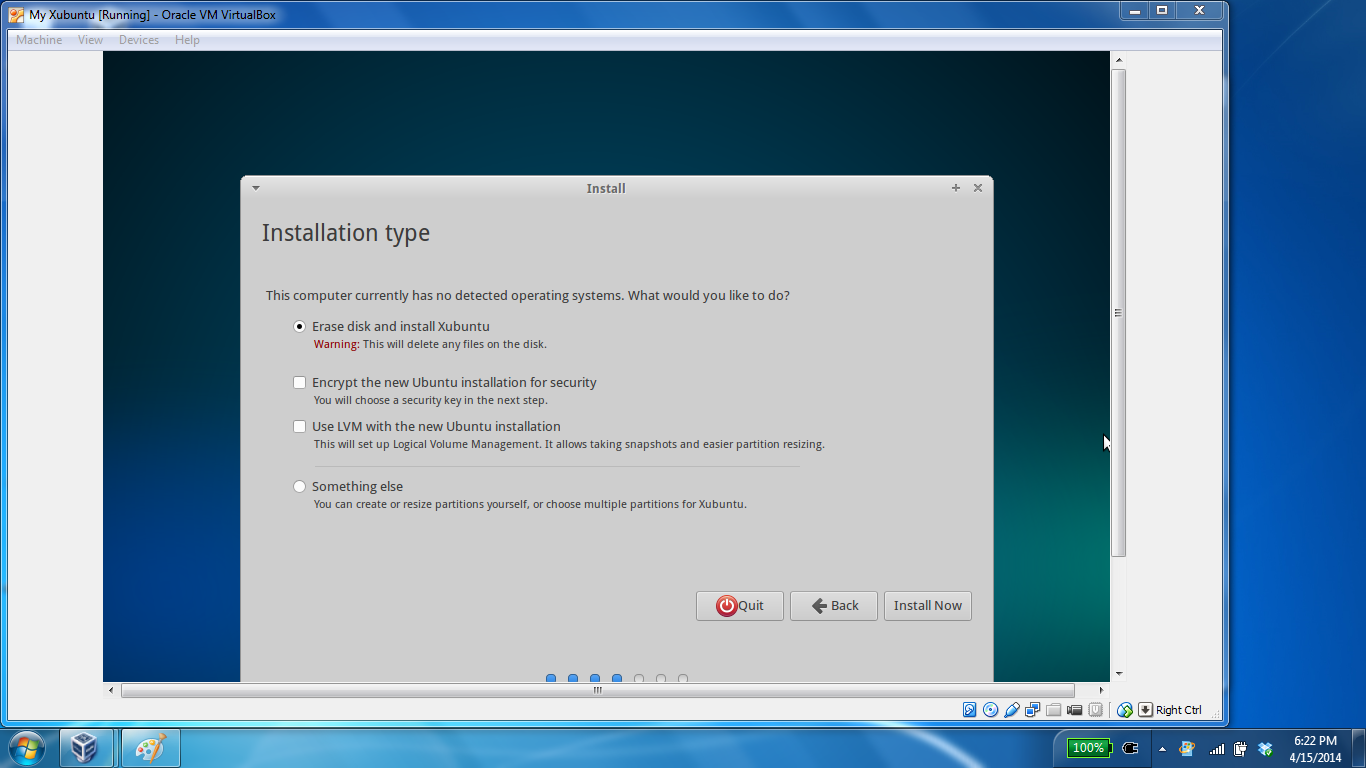Click the first blue progress dot
This screenshot has width=1366, height=768.
click(551, 678)
